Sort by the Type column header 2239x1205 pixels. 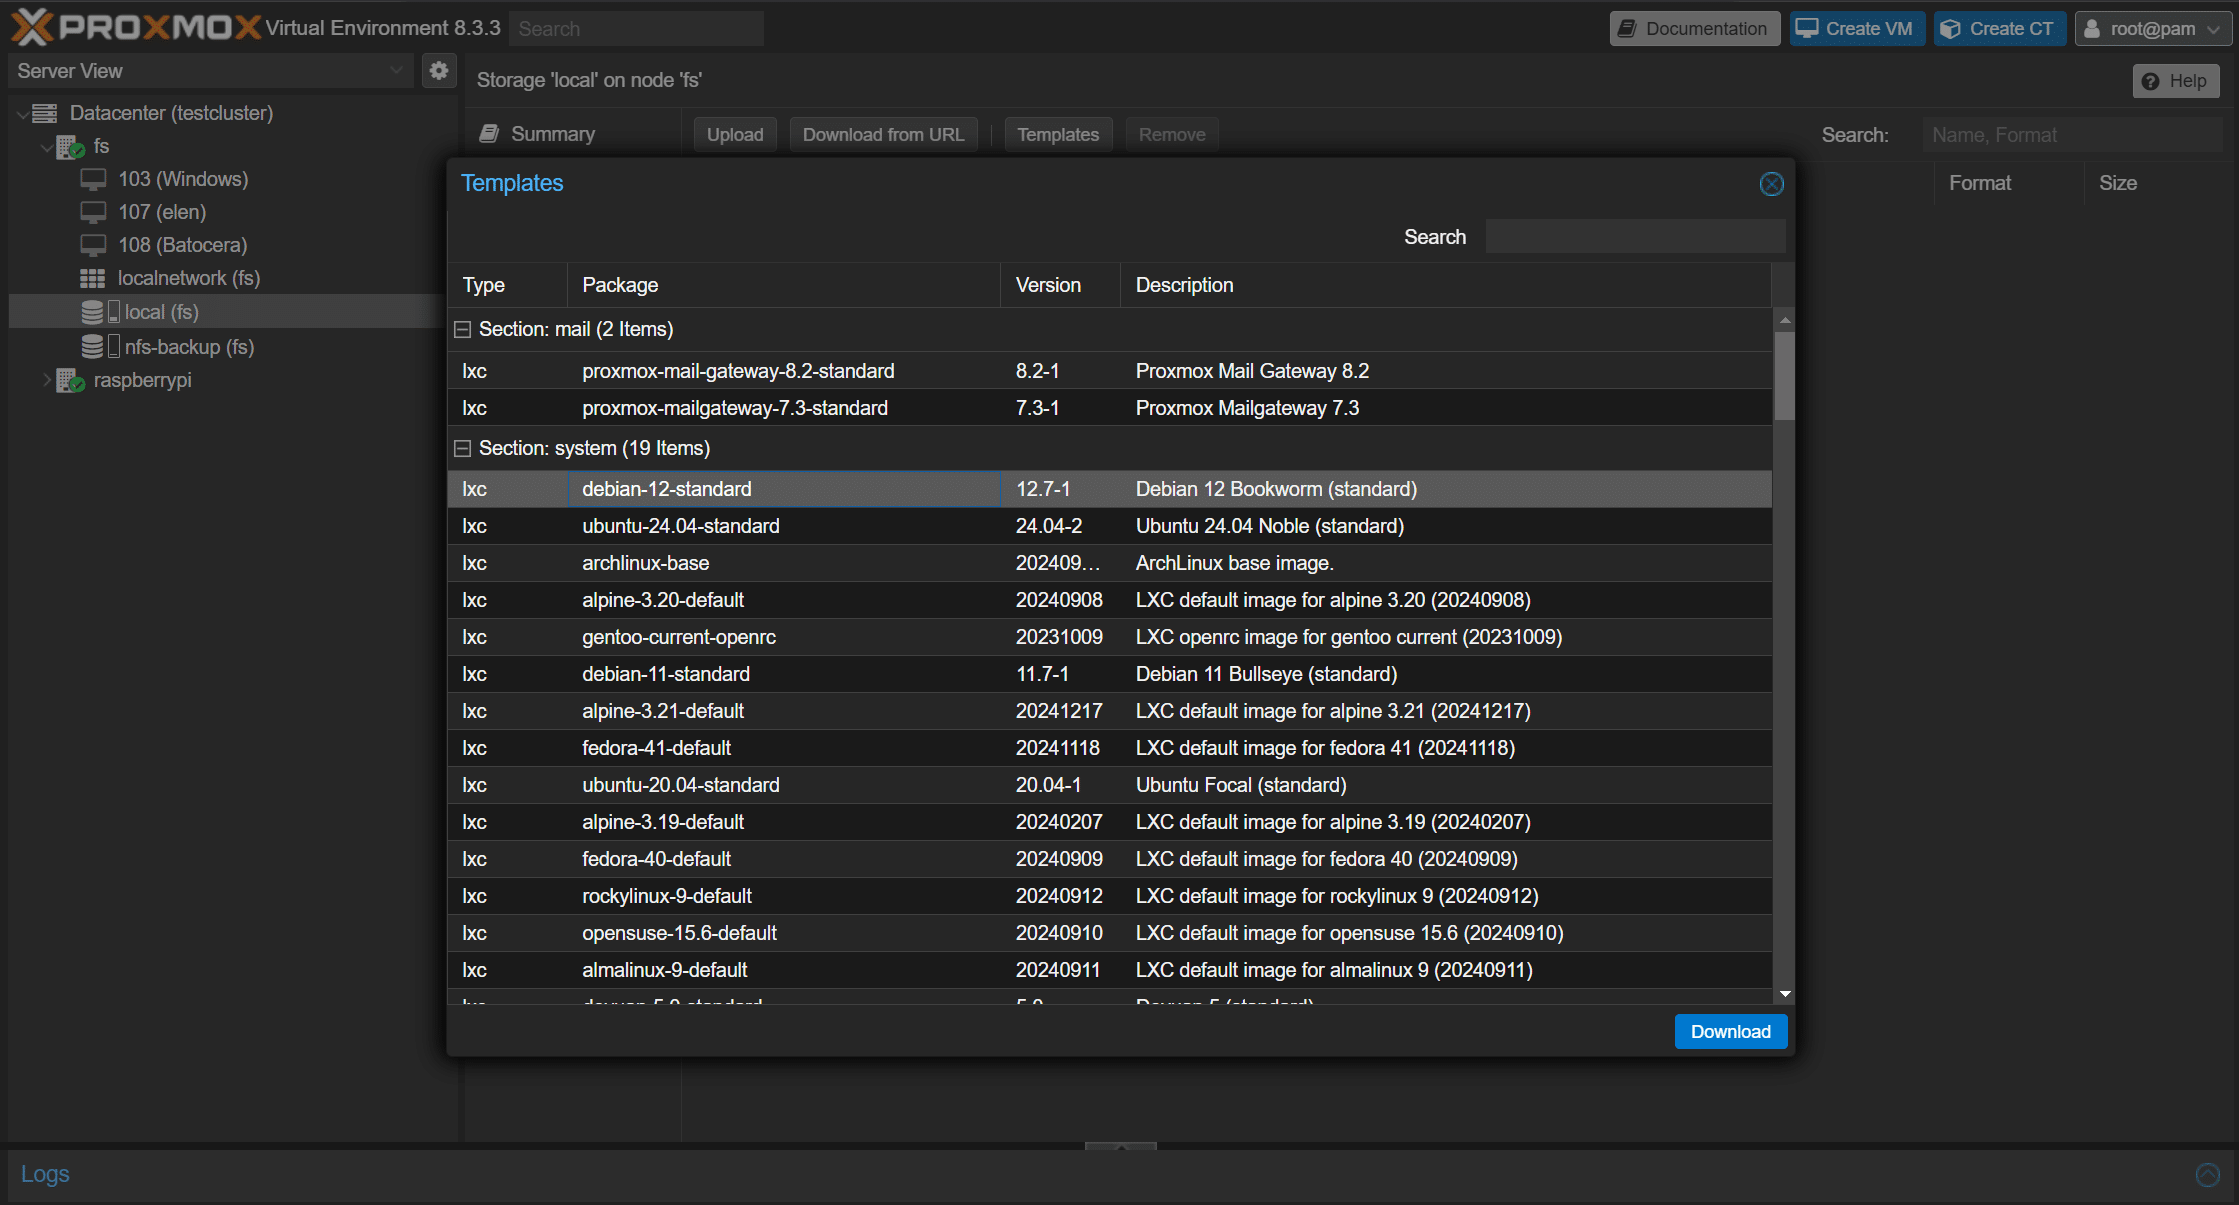point(508,286)
